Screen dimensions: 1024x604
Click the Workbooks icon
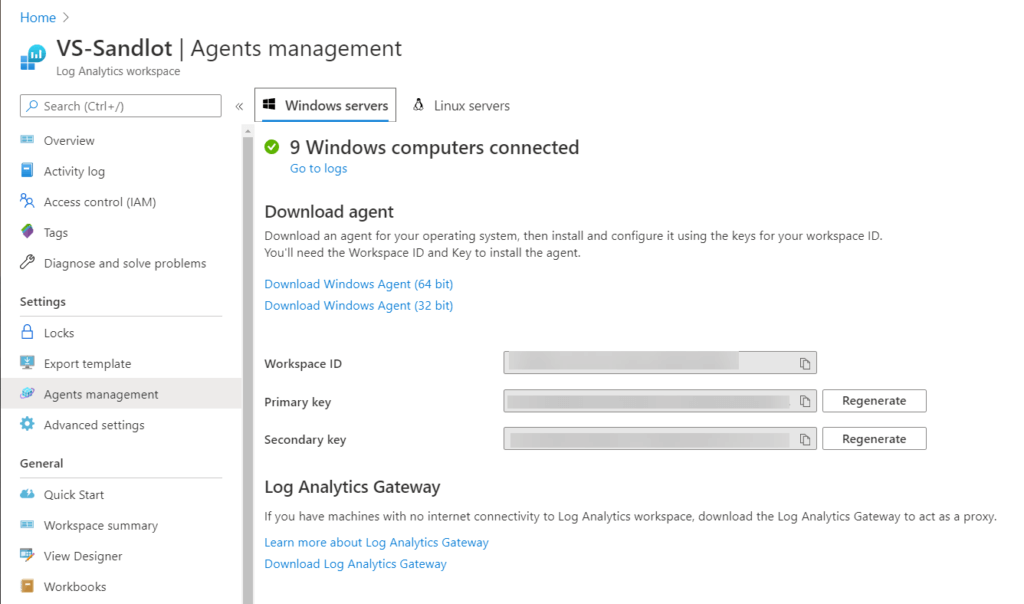27,586
